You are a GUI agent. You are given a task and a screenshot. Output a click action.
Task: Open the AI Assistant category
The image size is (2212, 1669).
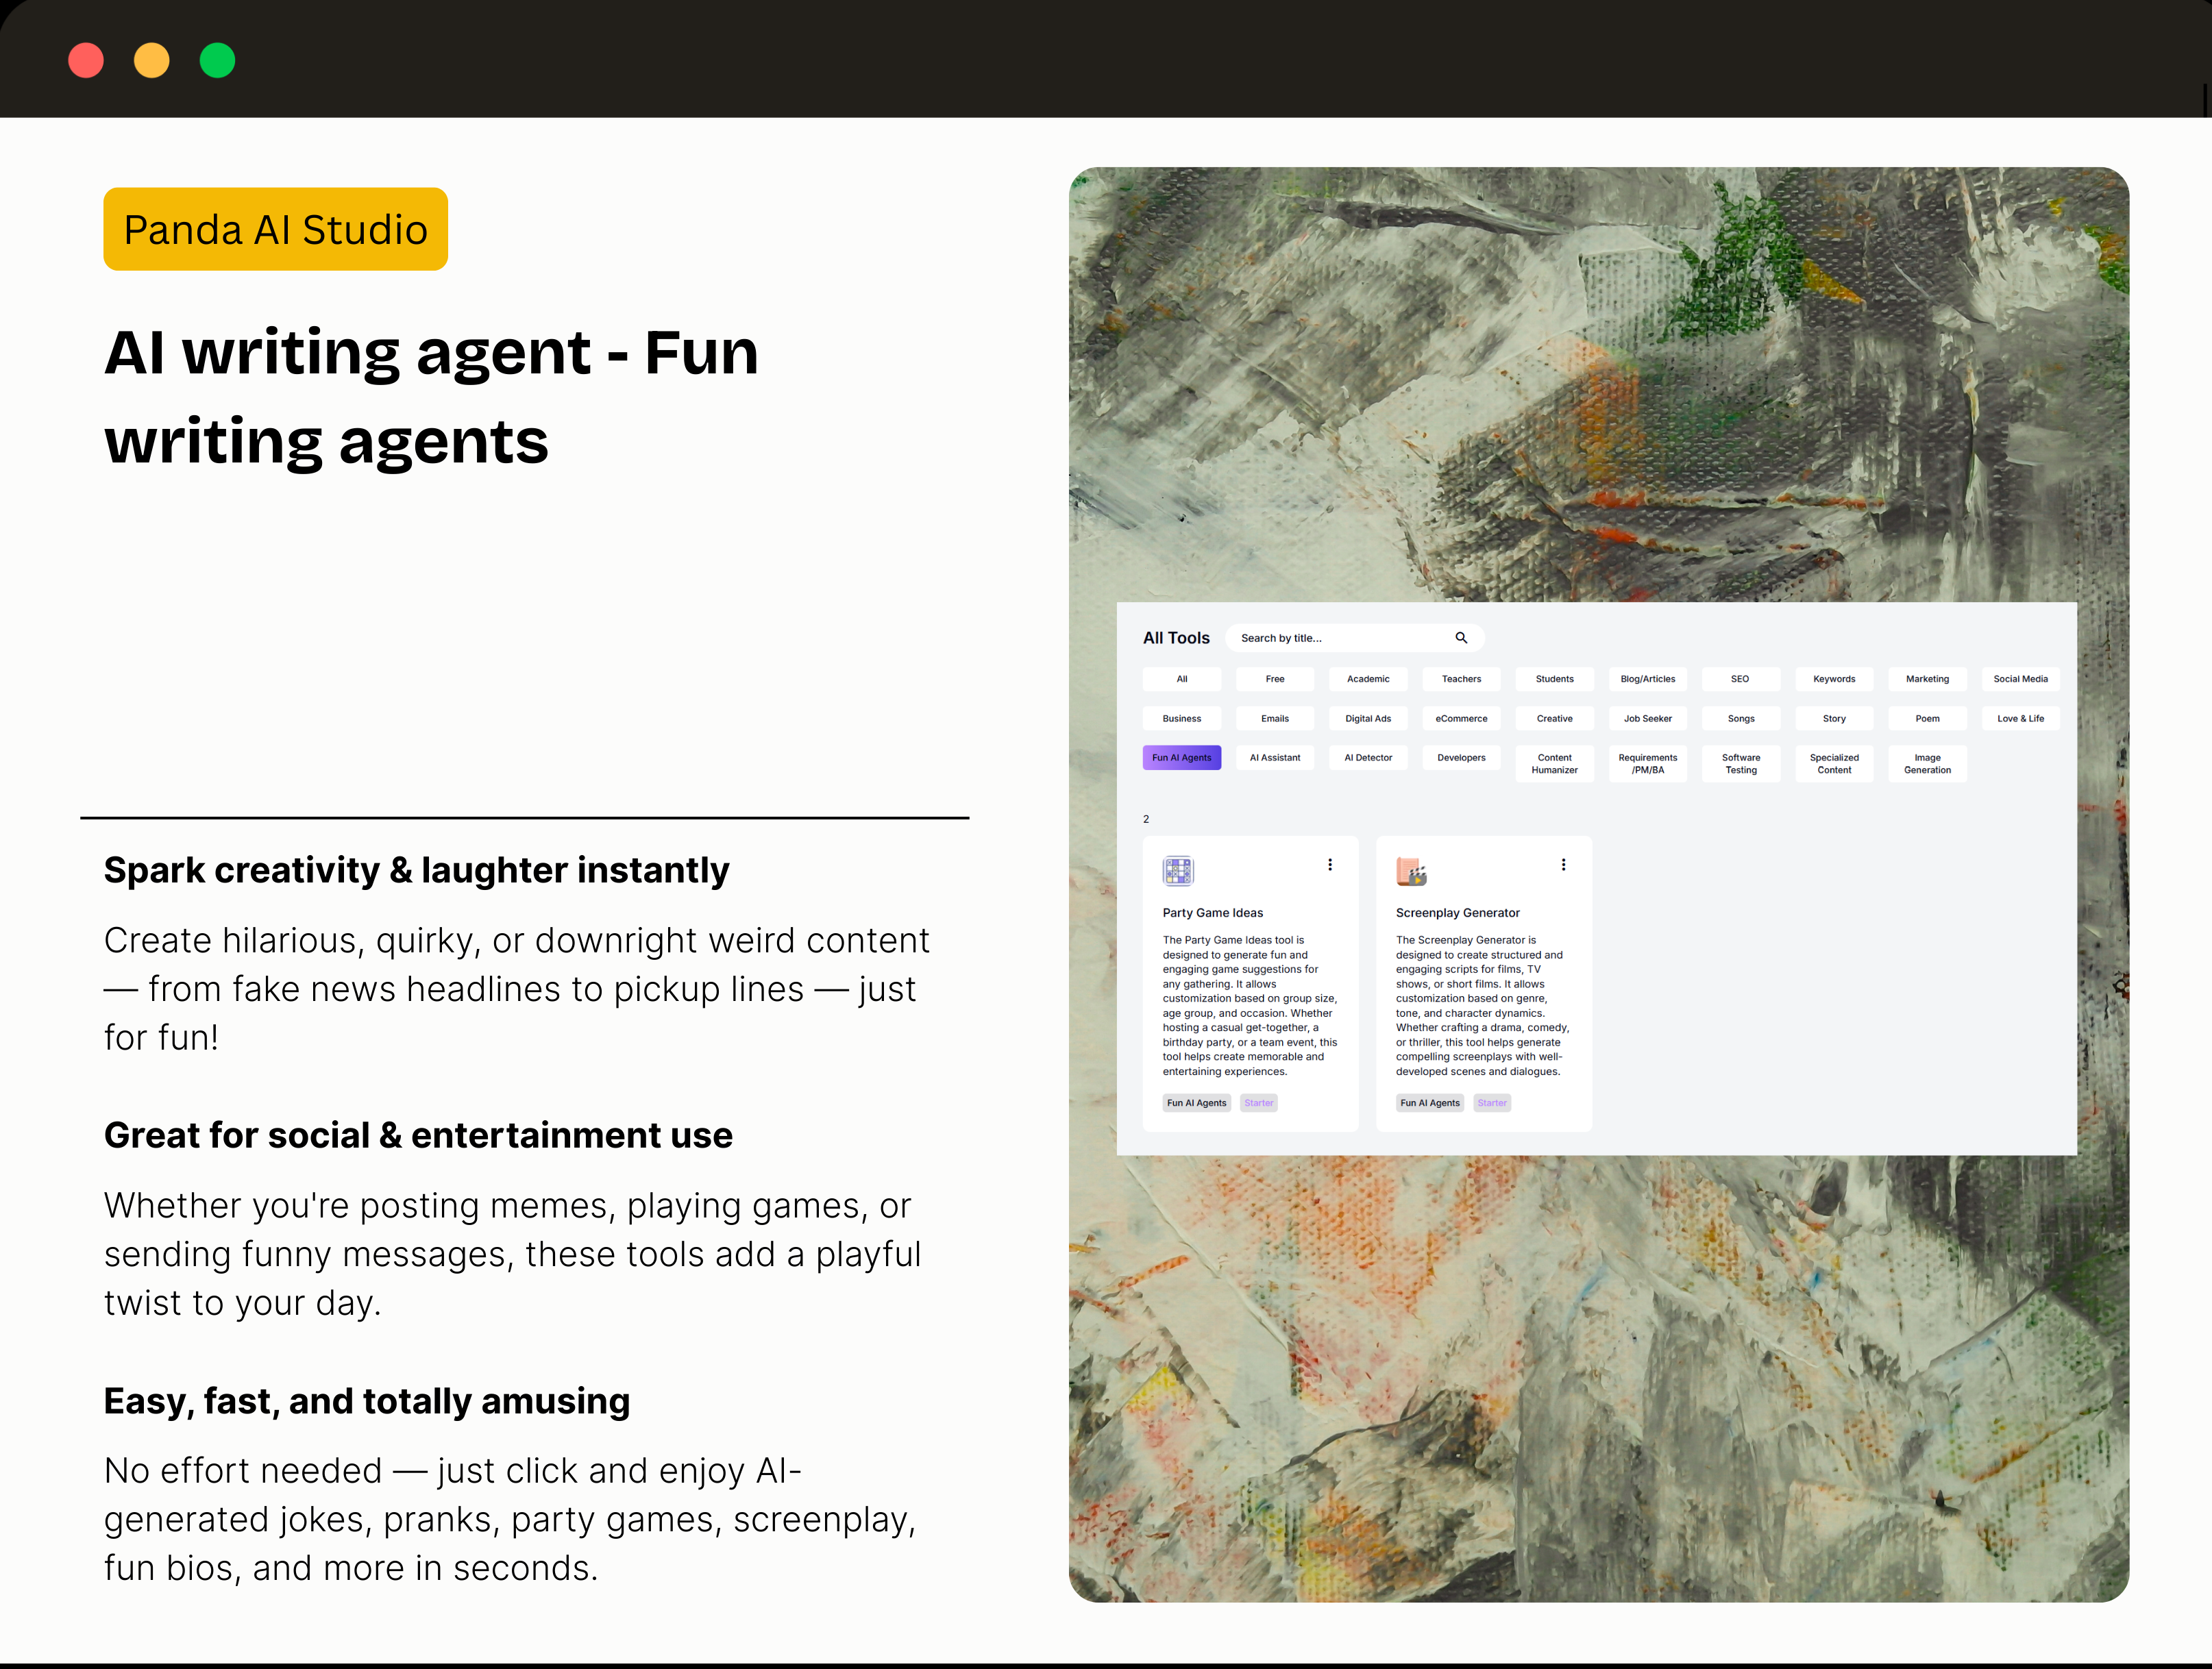click(1275, 758)
